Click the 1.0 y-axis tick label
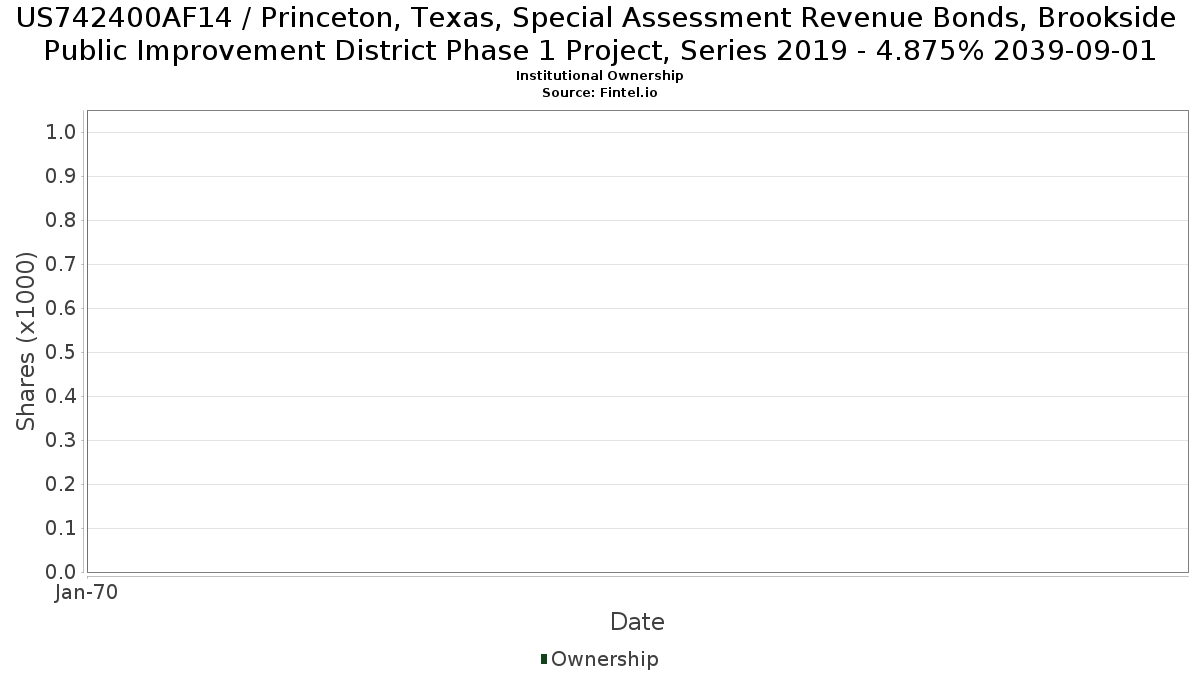Image resolution: width=1200 pixels, height=675 pixels. tap(61, 133)
